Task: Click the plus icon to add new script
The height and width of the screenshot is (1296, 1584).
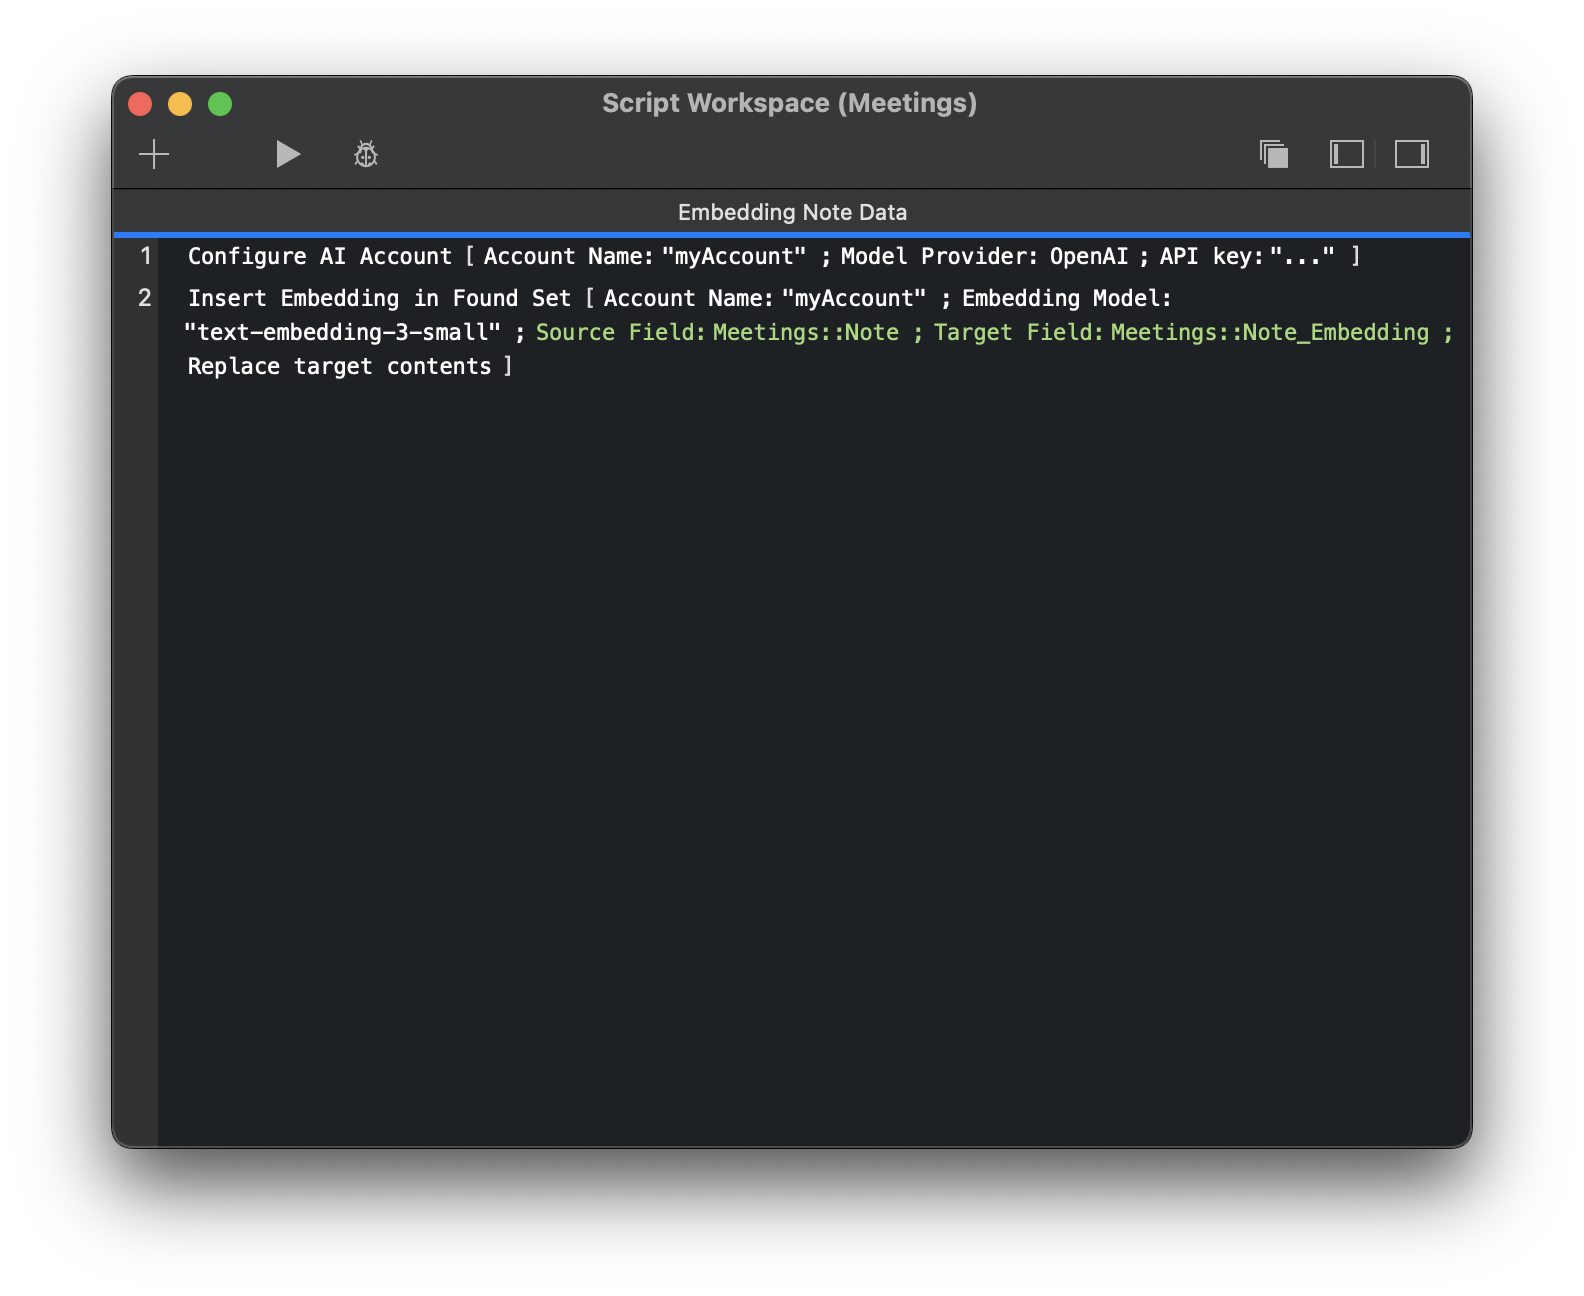Action: tap(154, 154)
